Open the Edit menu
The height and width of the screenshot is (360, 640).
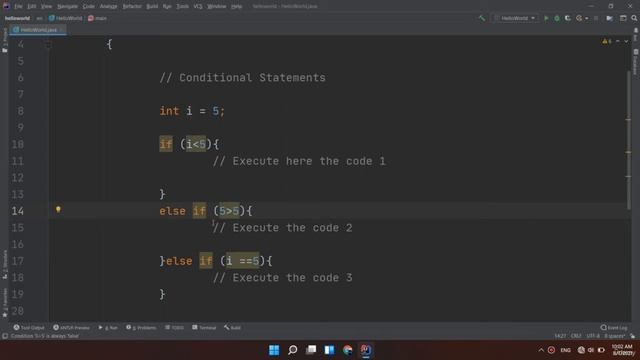point(32,7)
